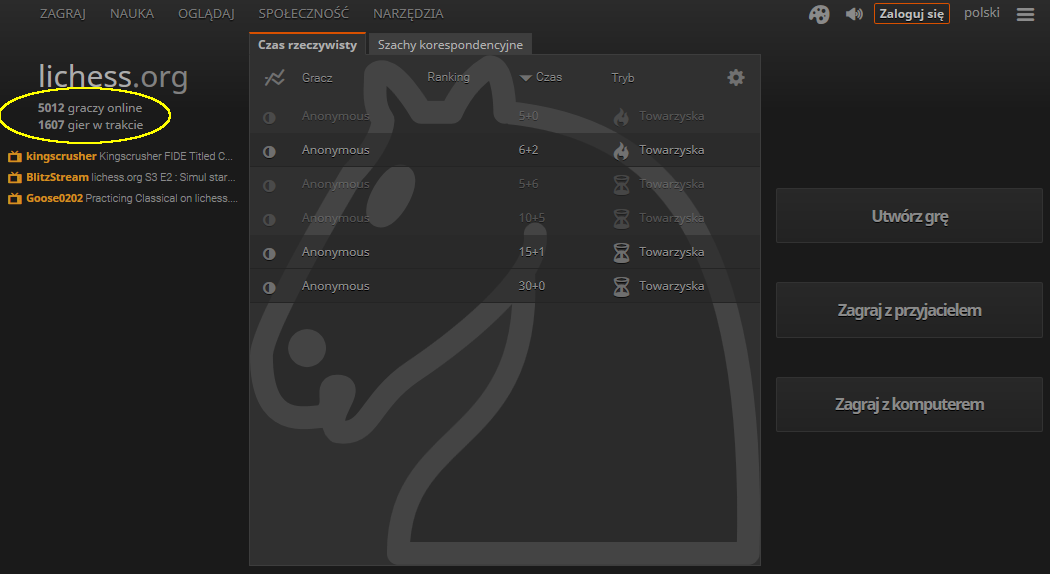Open the NARZĘDZIA menu
Screen dimensions: 1050x574
pos(408,13)
